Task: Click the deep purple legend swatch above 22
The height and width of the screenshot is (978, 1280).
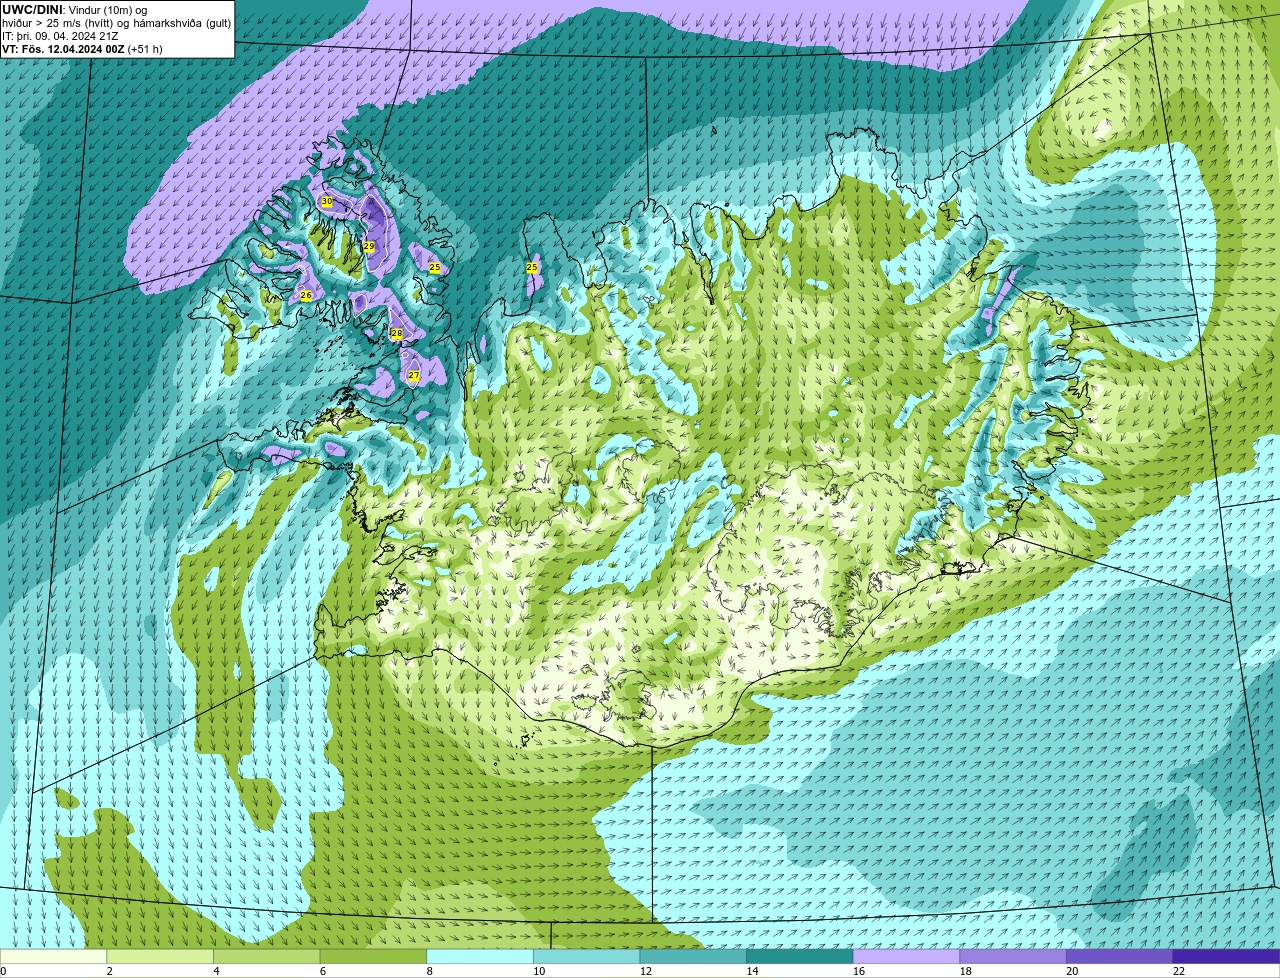Action: point(1226,956)
